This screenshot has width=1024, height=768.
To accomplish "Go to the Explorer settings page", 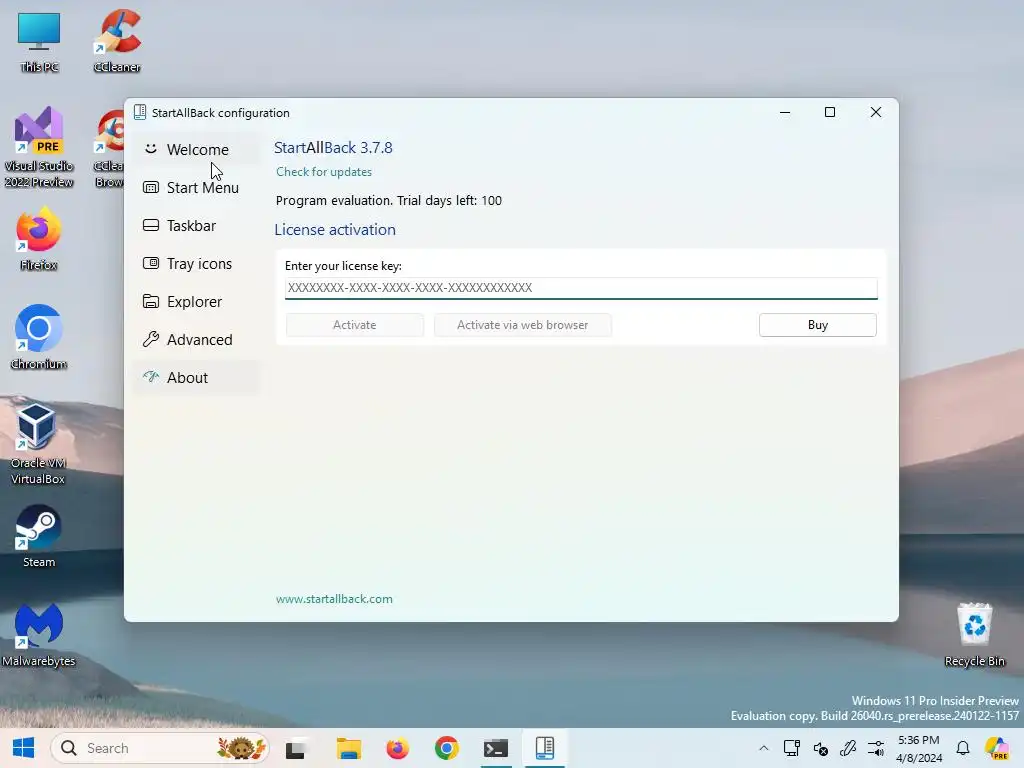I will (x=197, y=301).
